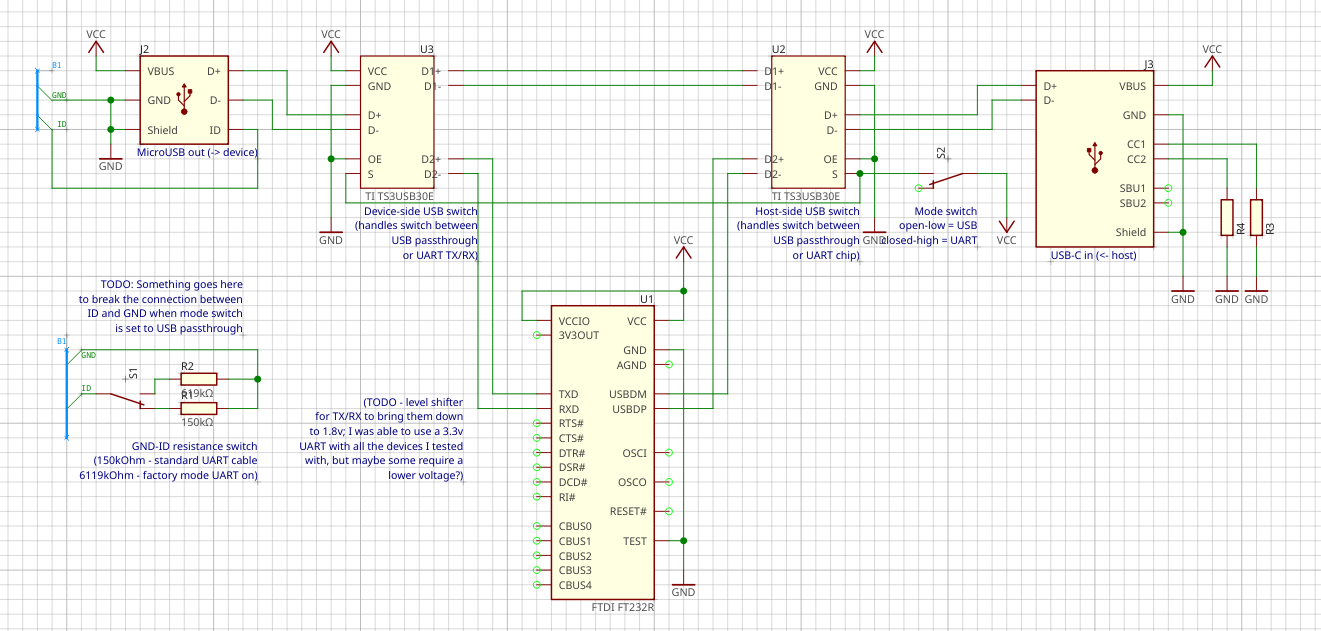Click the 'MicroUSB out (-> device)' label

point(197,152)
